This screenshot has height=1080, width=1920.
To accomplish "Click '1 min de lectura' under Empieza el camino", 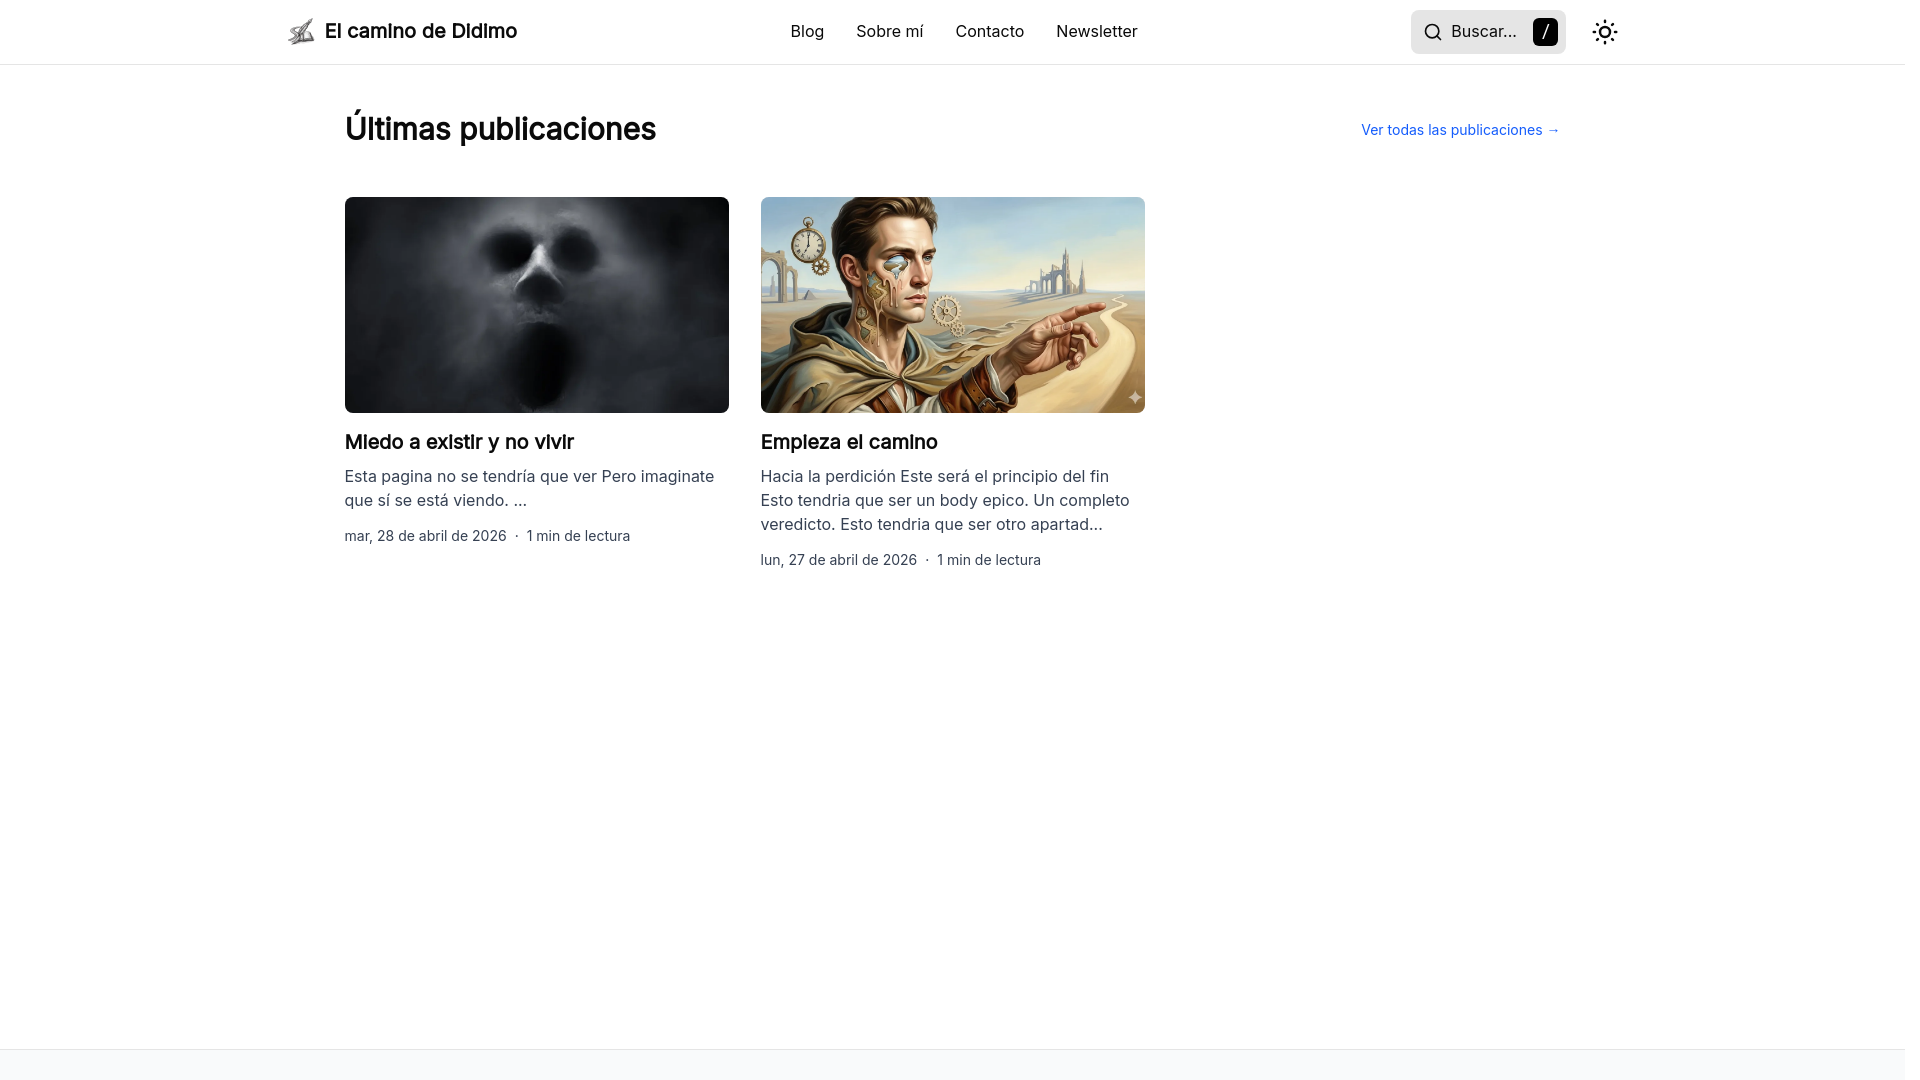I will point(989,560).
